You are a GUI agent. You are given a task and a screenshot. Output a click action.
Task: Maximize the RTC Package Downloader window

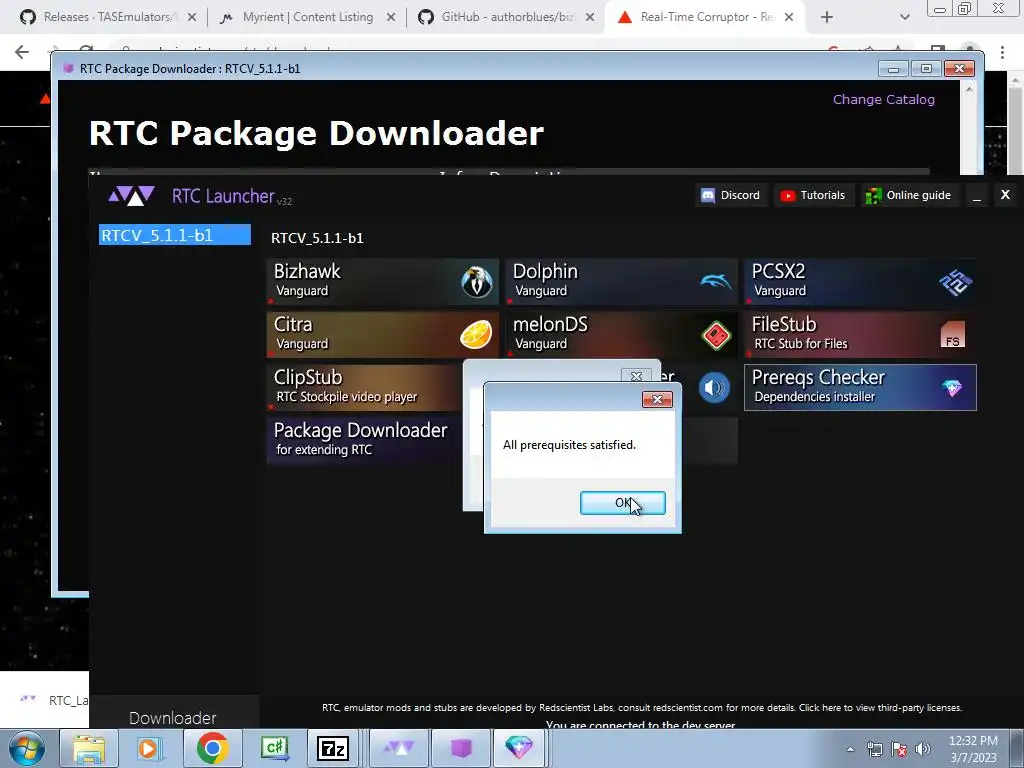click(926, 69)
